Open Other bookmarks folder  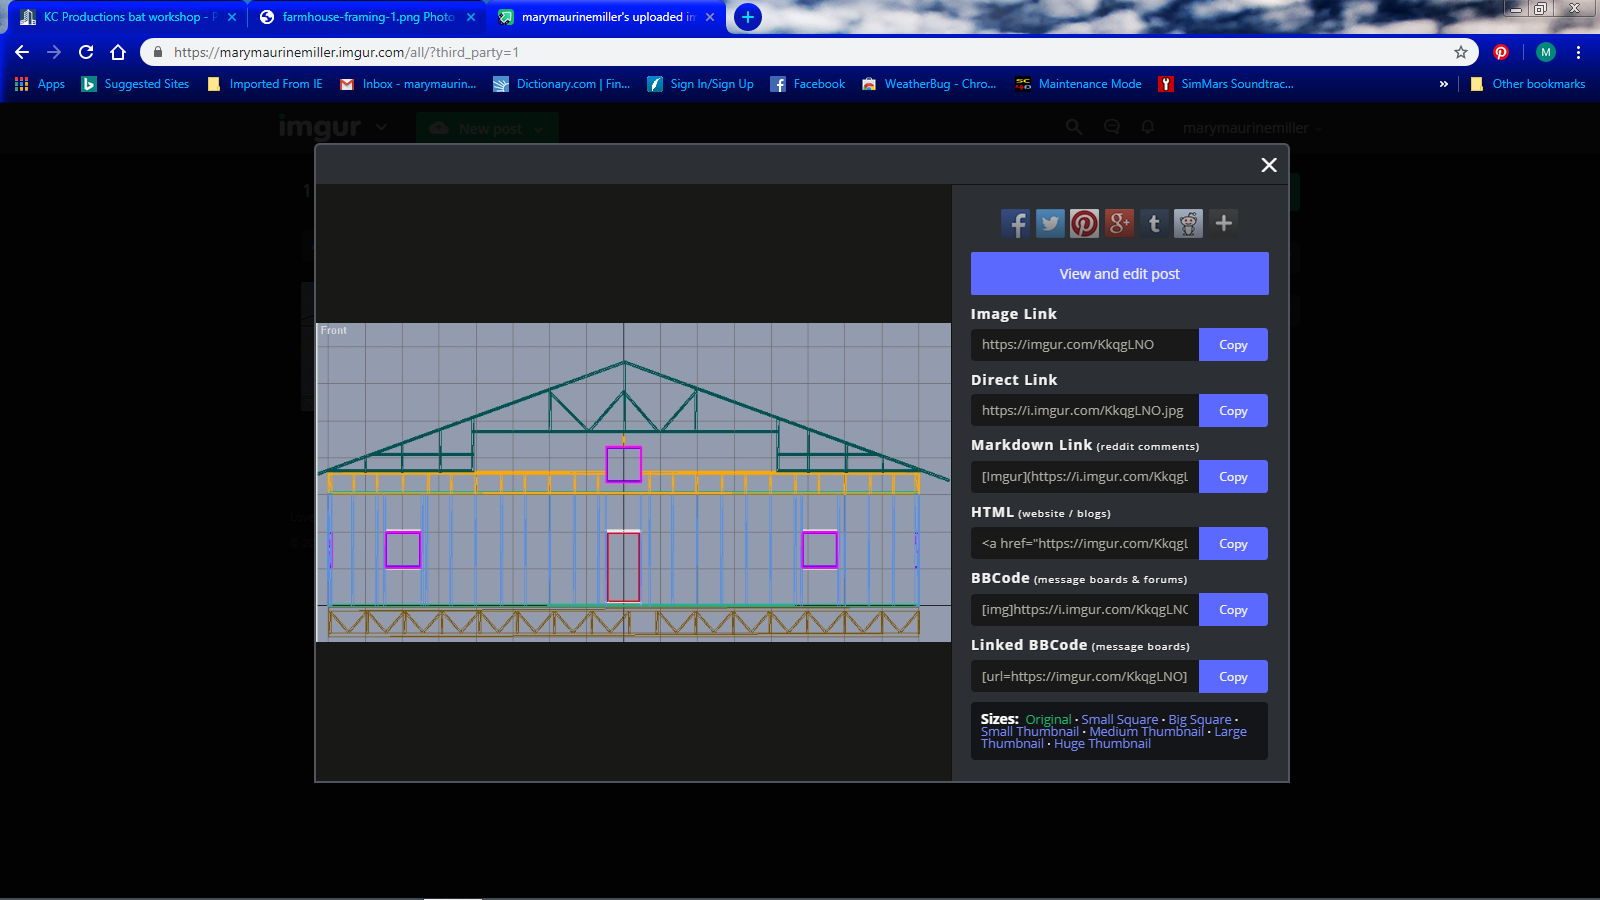(x=1527, y=84)
